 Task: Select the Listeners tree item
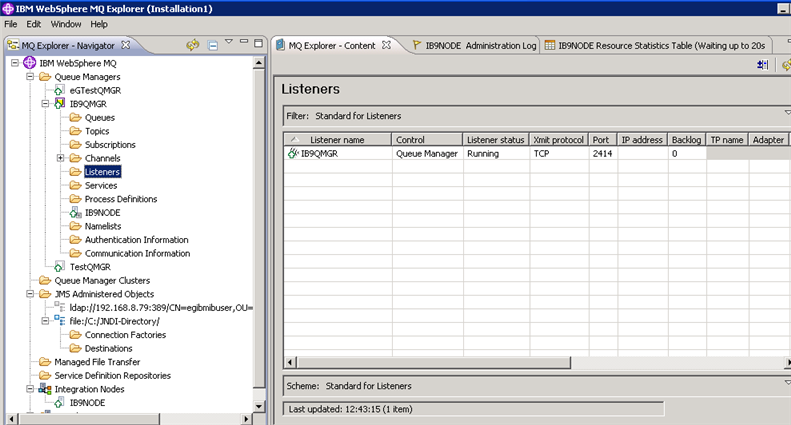pos(102,172)
